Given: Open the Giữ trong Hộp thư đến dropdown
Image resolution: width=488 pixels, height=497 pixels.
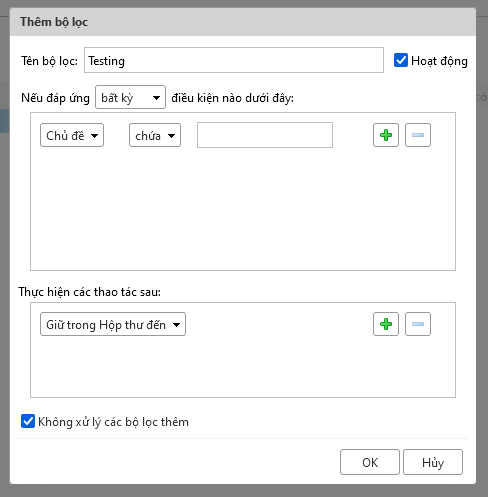Looking at the screenshot, I should 113,324.
